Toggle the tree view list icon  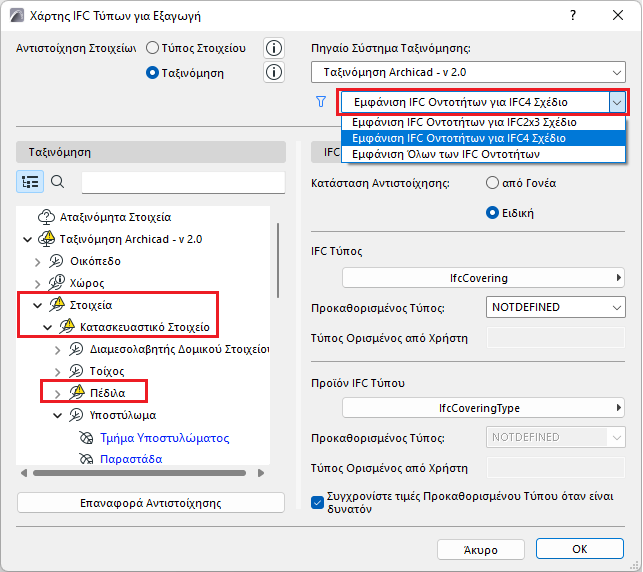tap(30, 182)
